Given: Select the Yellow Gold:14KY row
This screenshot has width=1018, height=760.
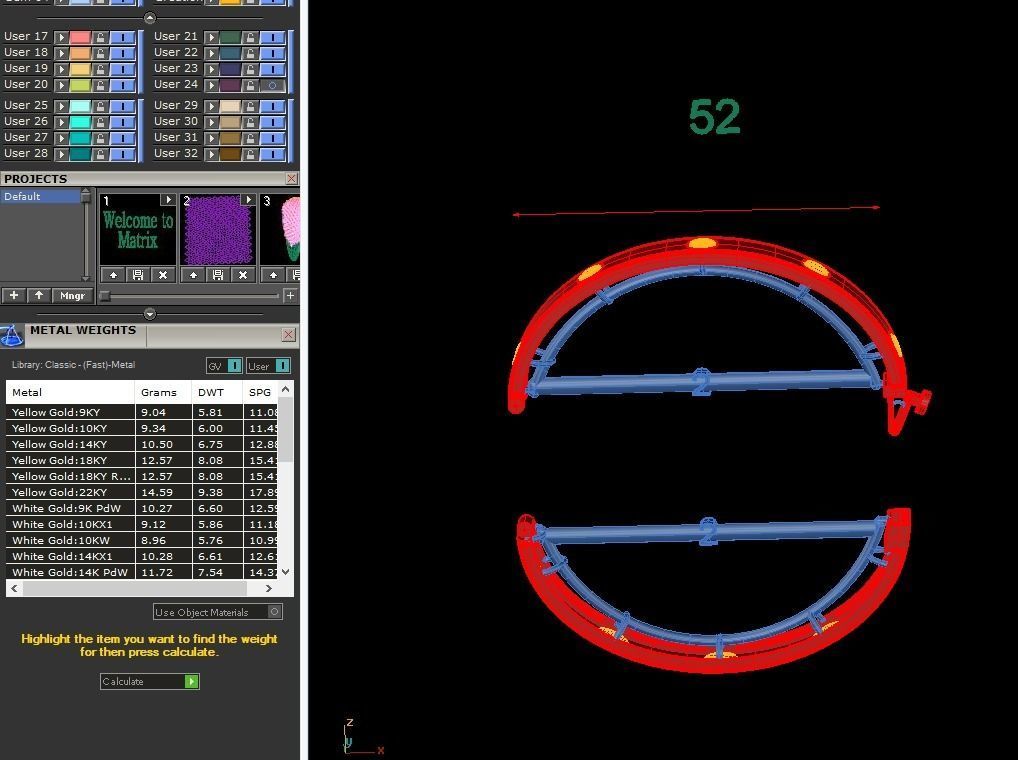Looking at the screenshot, I should (x=142, y=445).
